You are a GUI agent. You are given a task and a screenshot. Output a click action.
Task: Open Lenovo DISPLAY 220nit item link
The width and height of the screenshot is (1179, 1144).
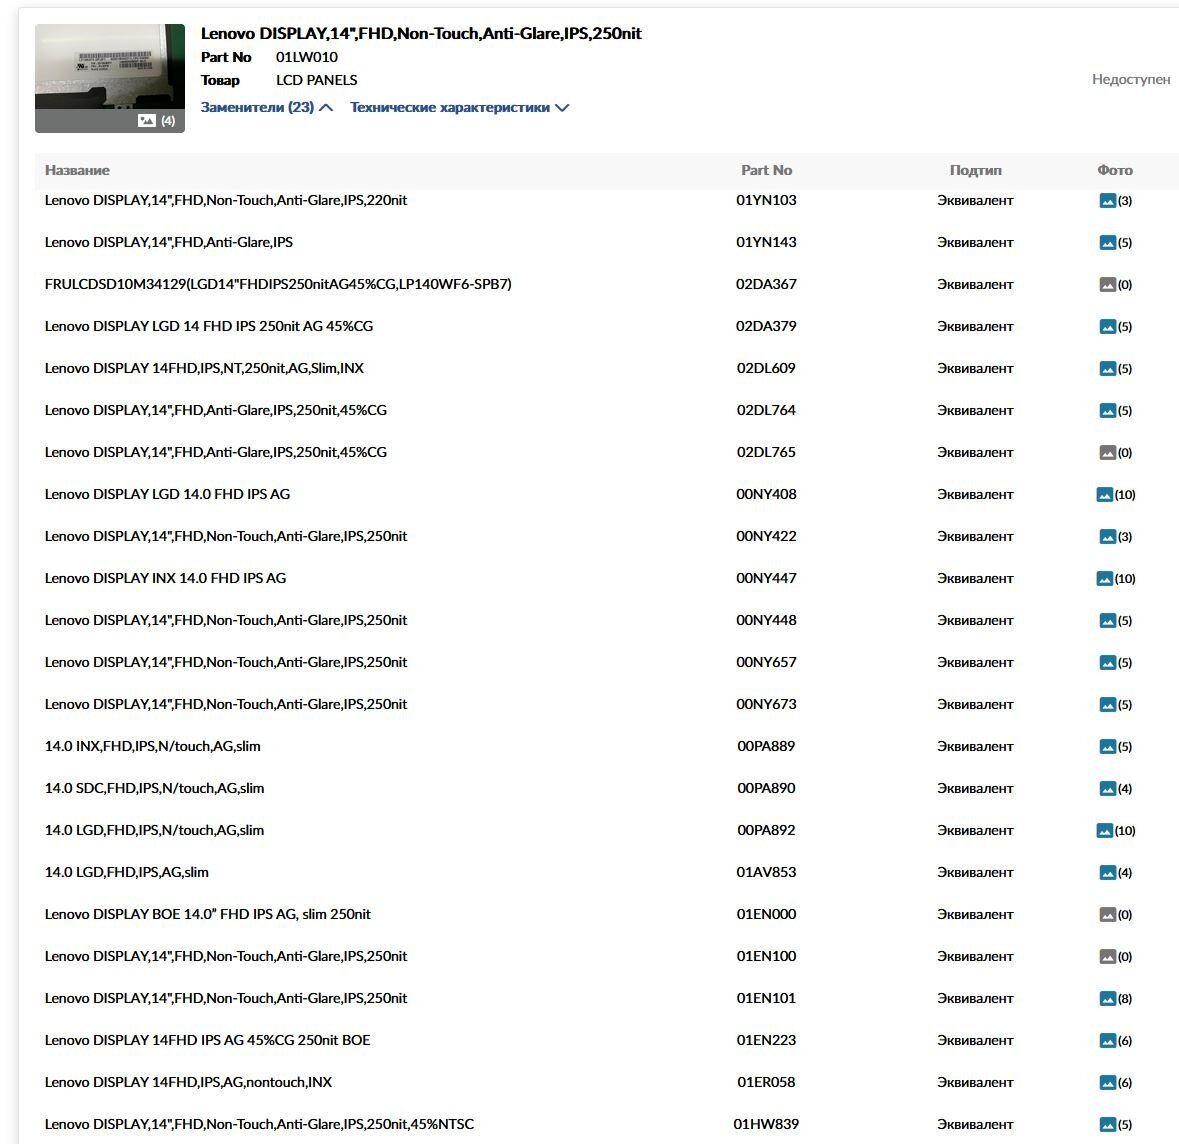pos(226,200)
